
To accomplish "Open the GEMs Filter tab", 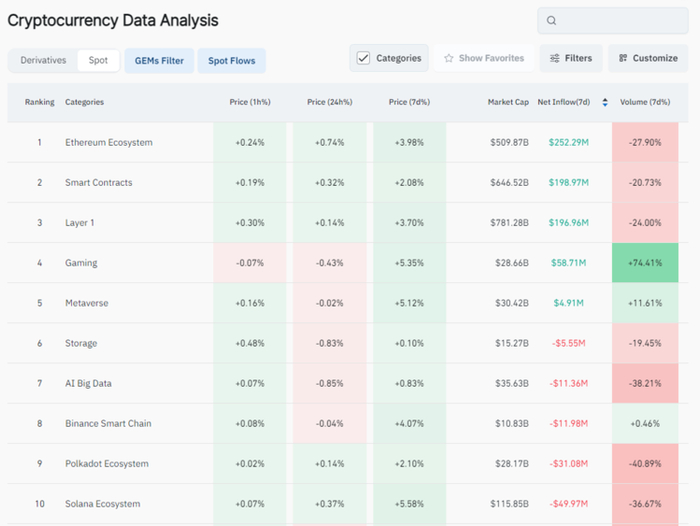I will point(159,61).
